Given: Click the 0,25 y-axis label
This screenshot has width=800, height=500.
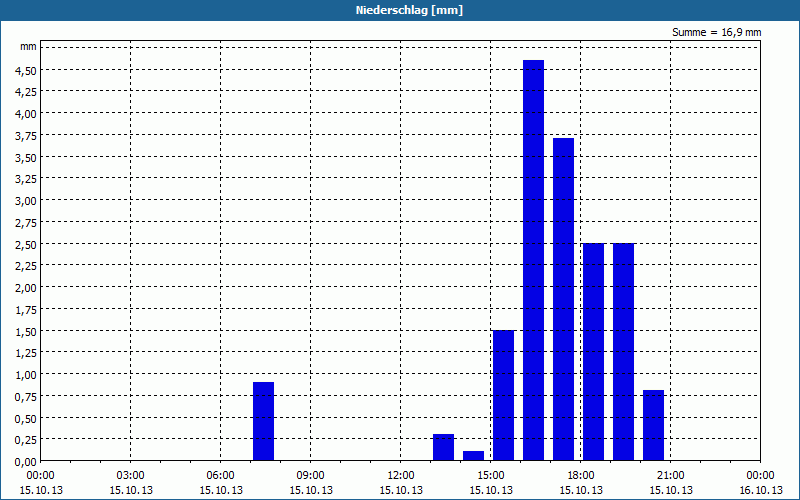Looking at the screenshot, I should (26, 440).
